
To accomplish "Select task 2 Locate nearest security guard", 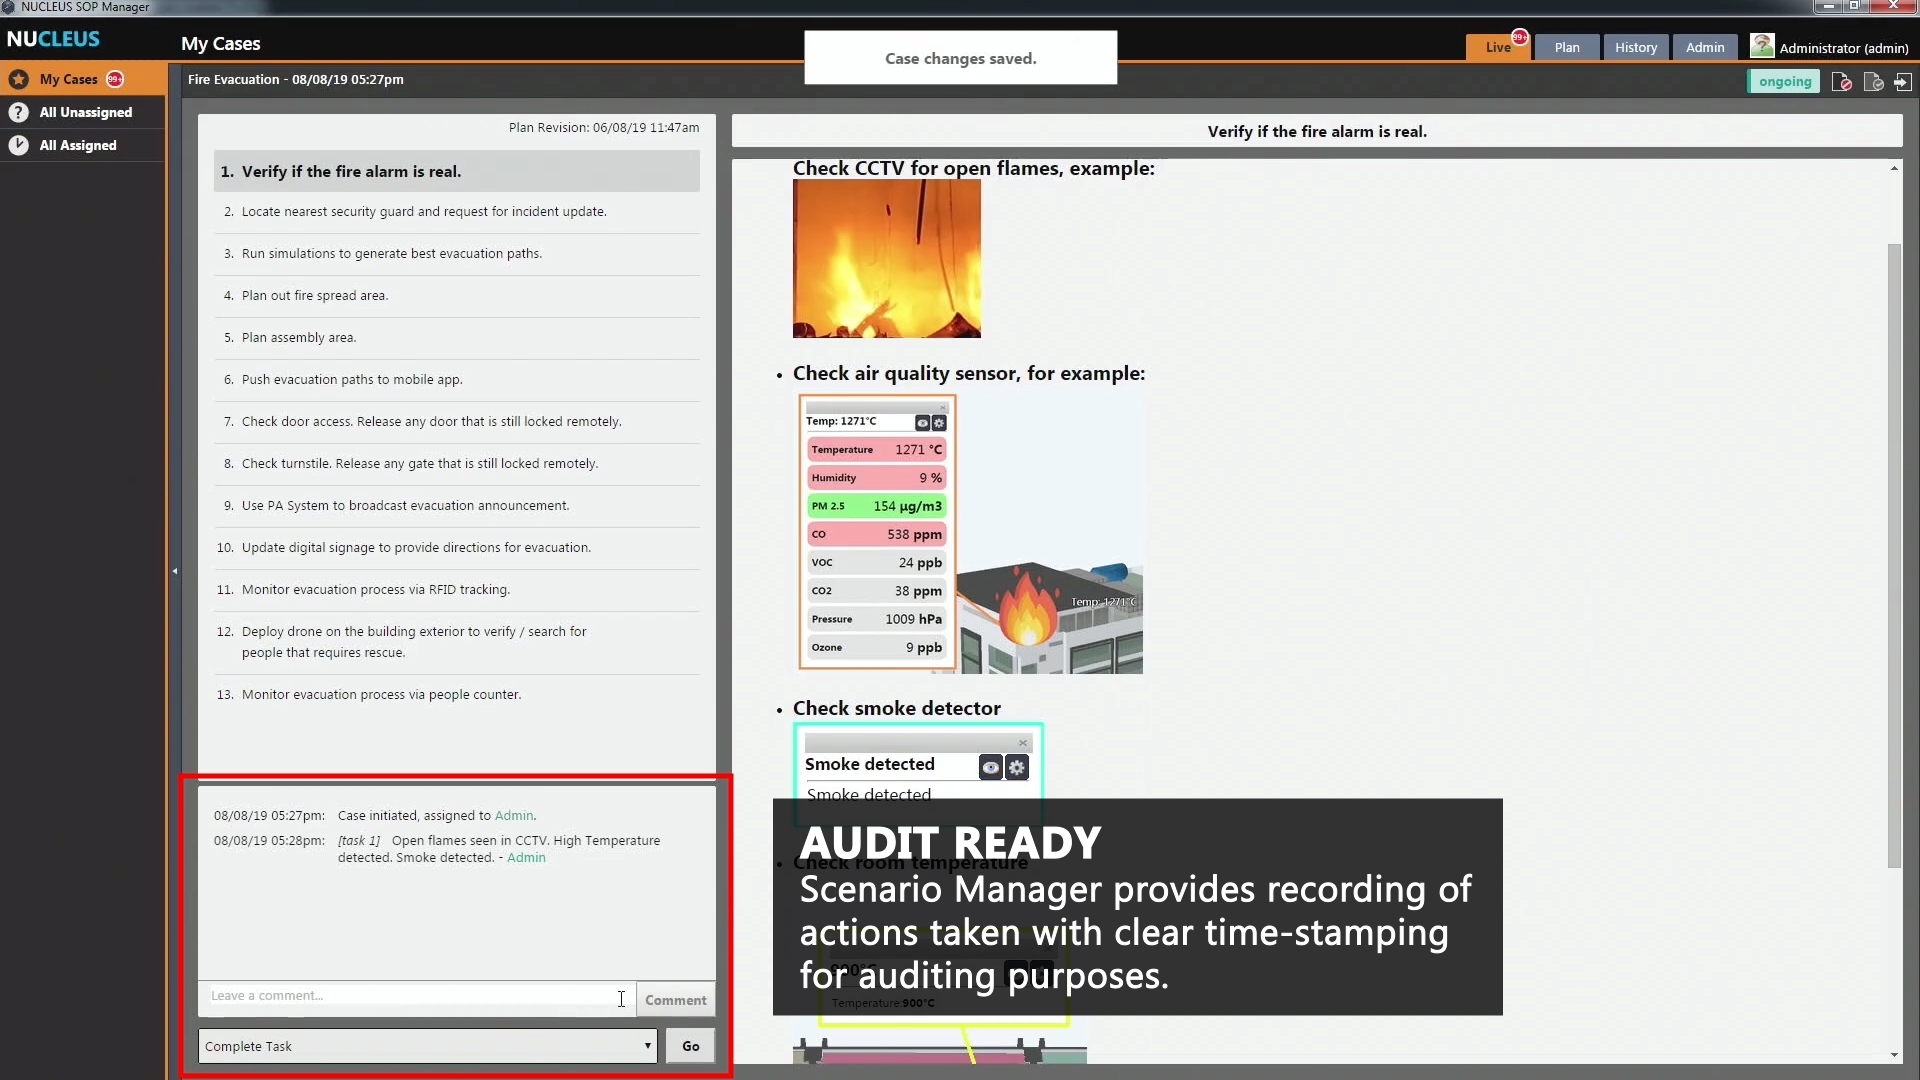I will point(456,212).
